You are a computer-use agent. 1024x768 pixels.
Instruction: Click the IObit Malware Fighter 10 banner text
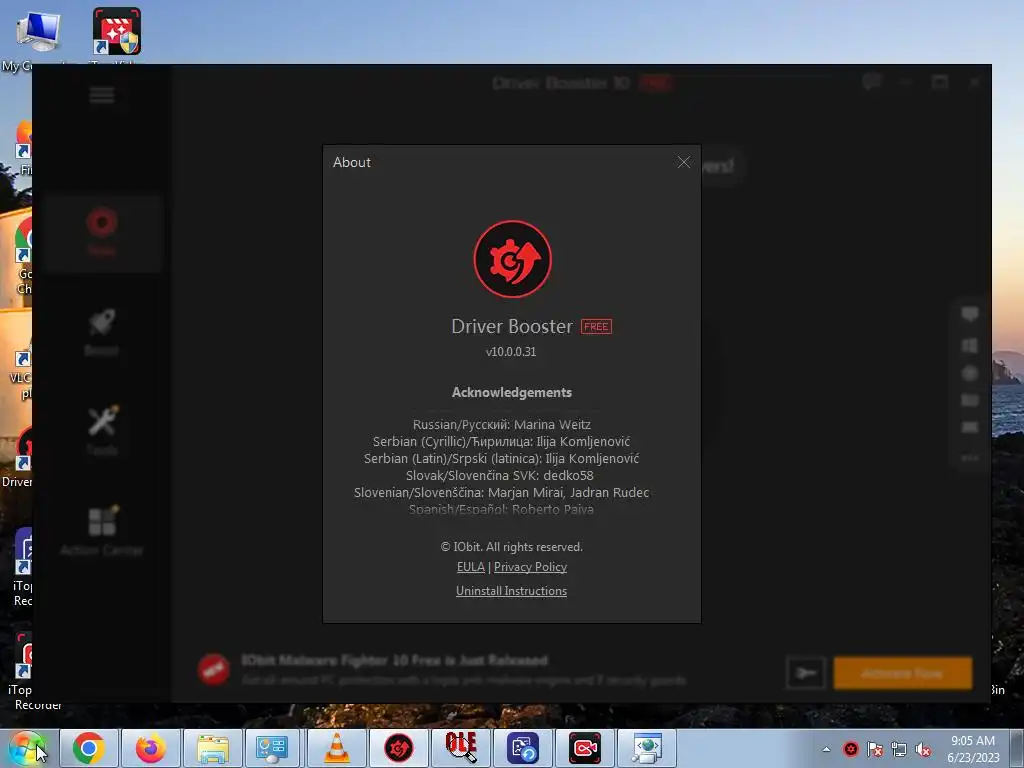394,660
